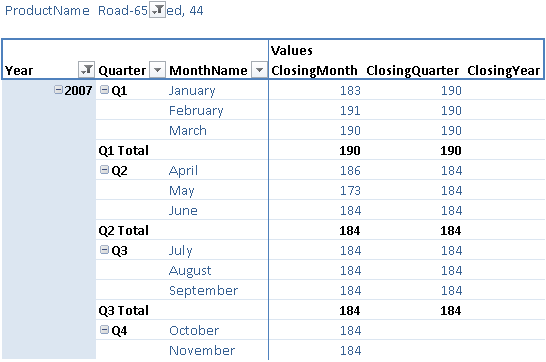Select the ClosingQuarter column header
Image resolution: width=546 pixels, height=362 pixels.
(x=413, y=70)
